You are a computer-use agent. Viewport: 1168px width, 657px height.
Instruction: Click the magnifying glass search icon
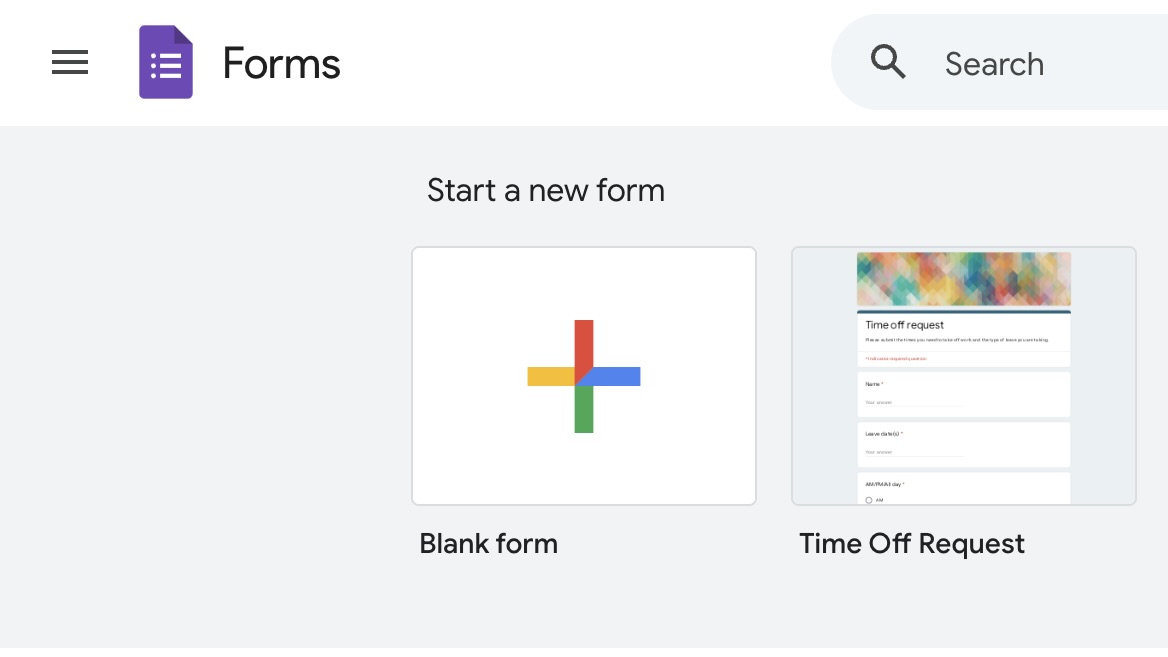tap(888, 63)
